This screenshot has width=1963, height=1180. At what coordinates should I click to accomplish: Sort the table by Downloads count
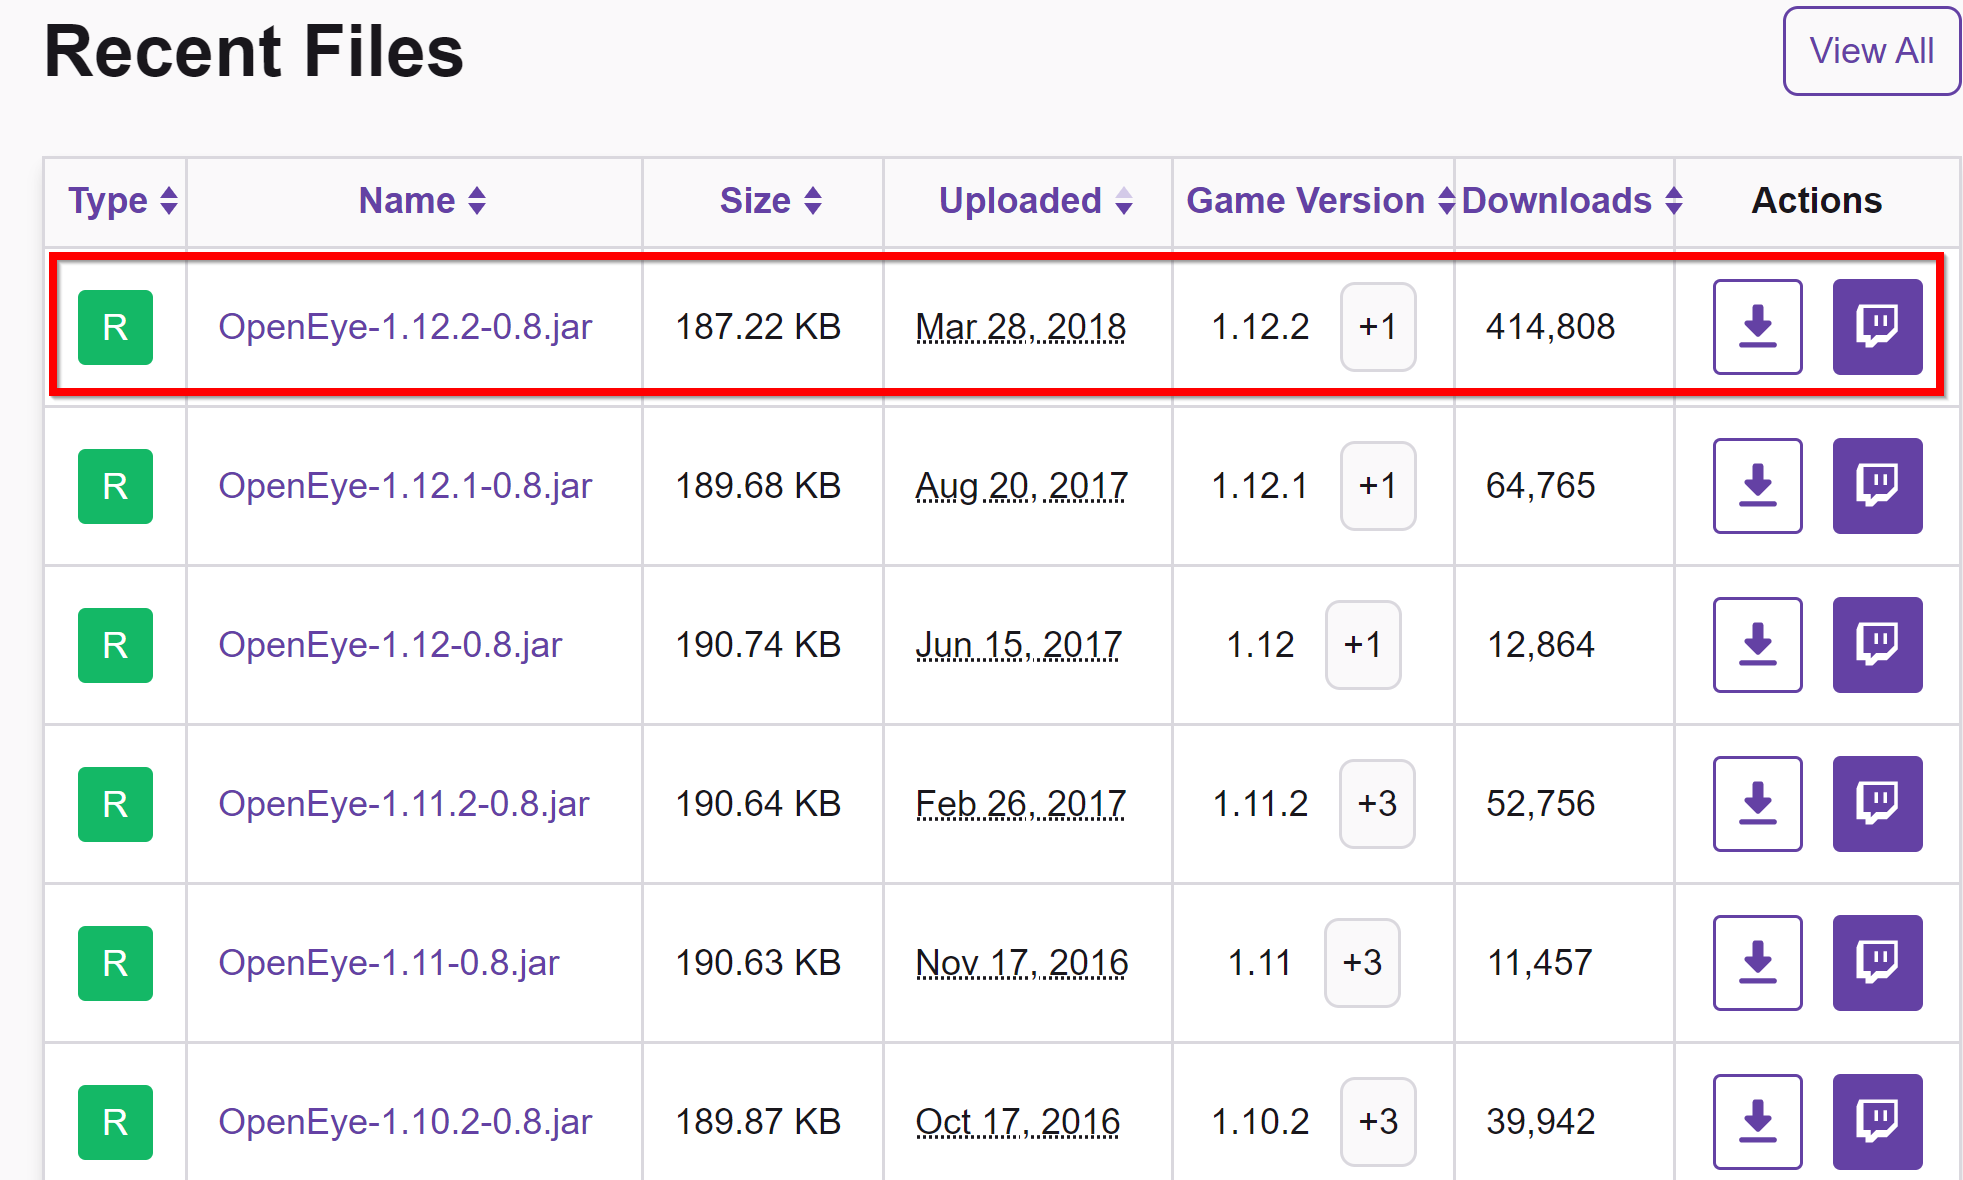point(1572,201)
